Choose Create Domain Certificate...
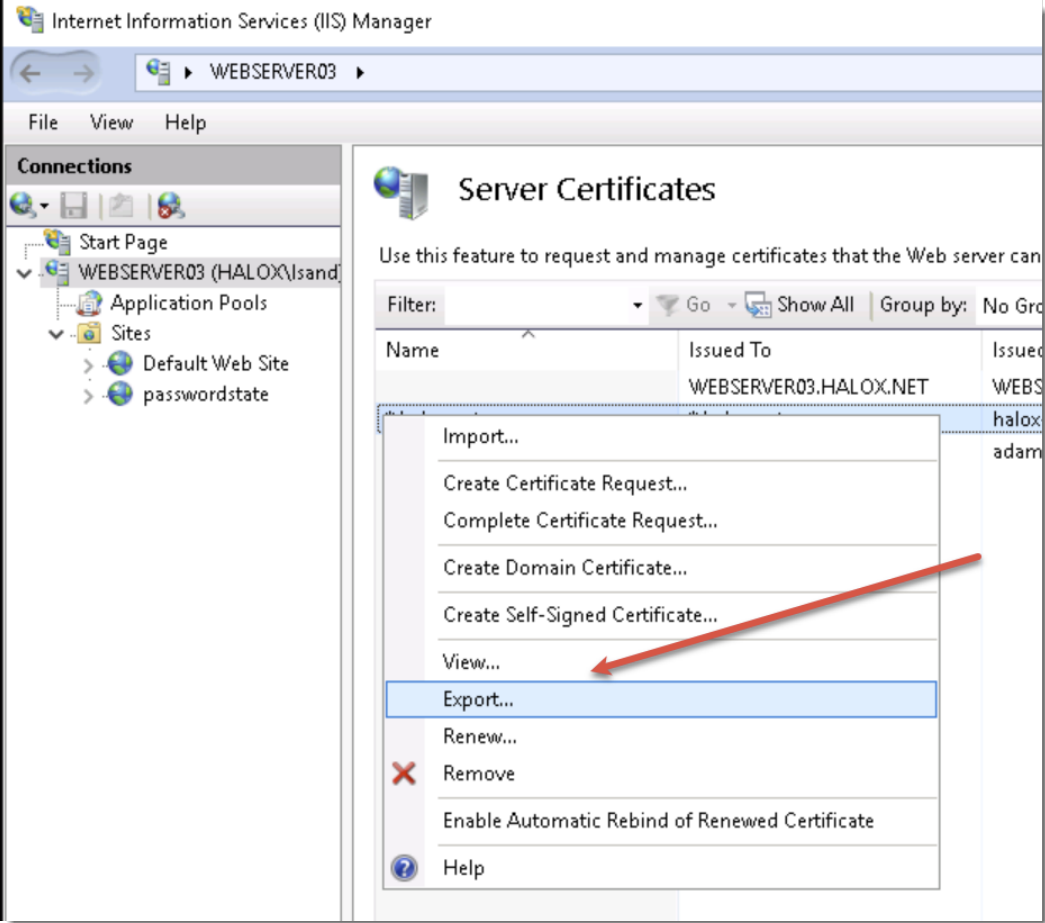 (661, 568)
